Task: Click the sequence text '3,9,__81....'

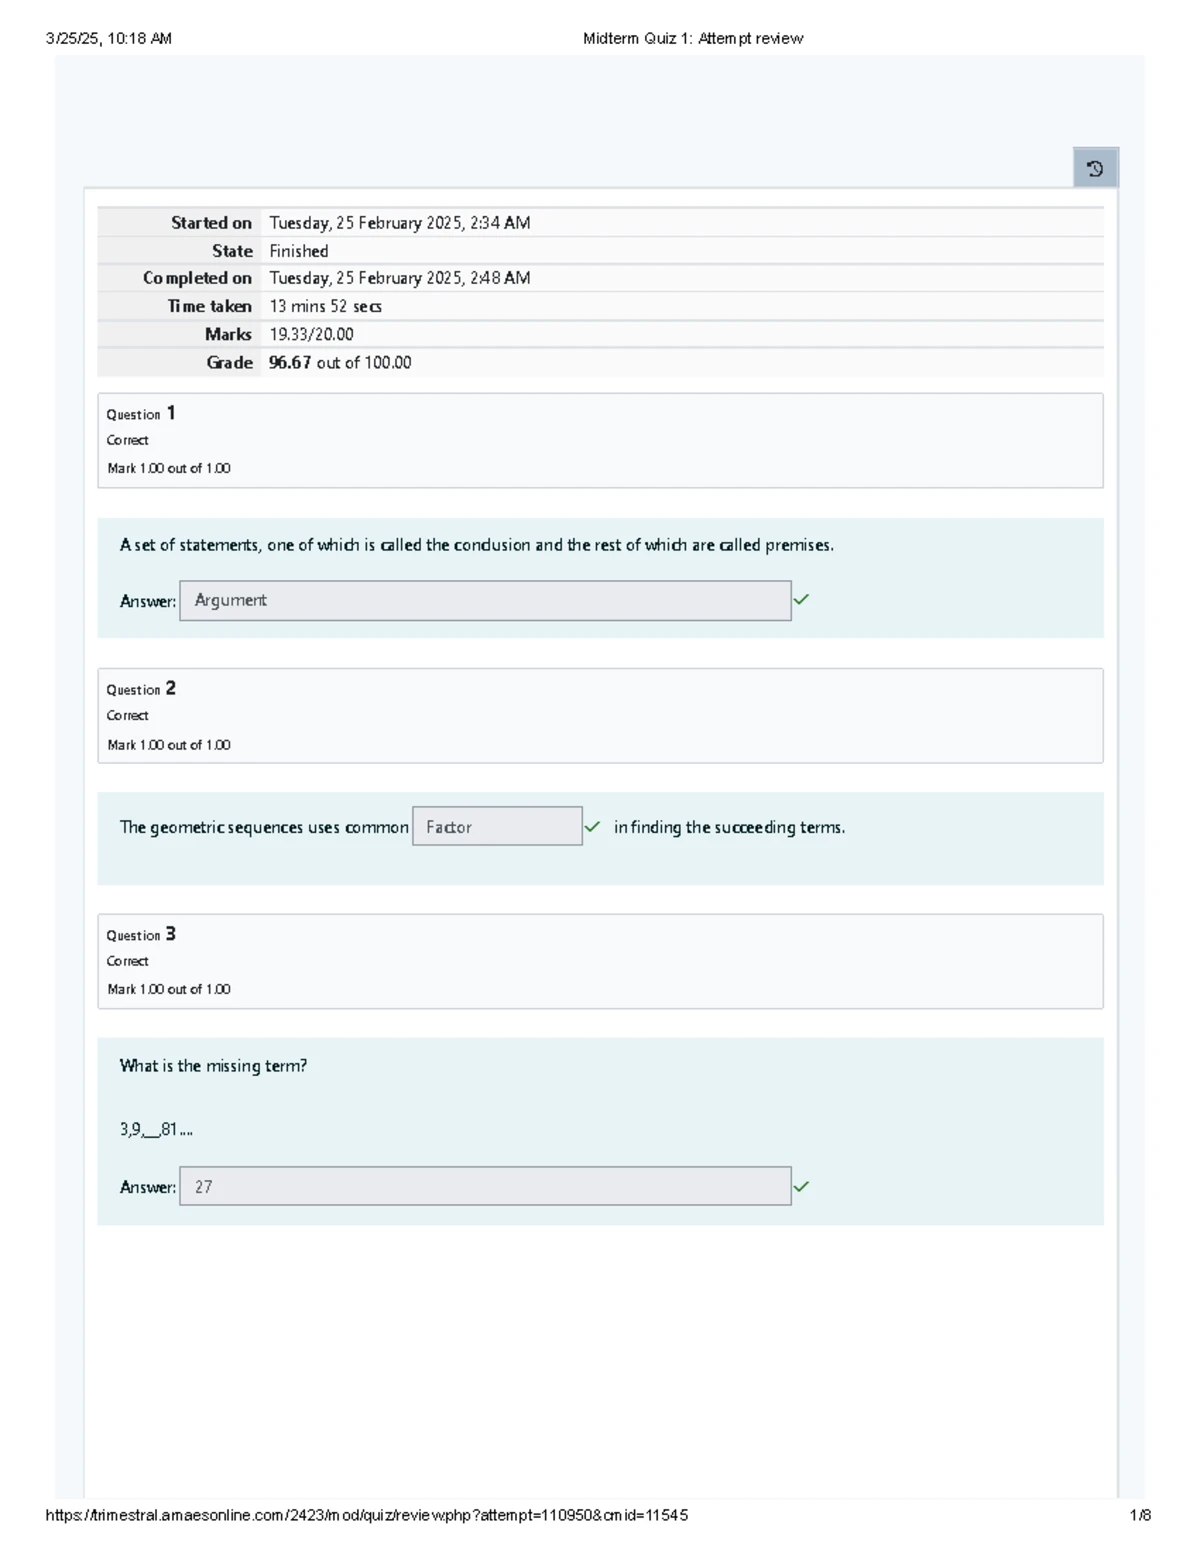Action: (x=156, y=1129)
